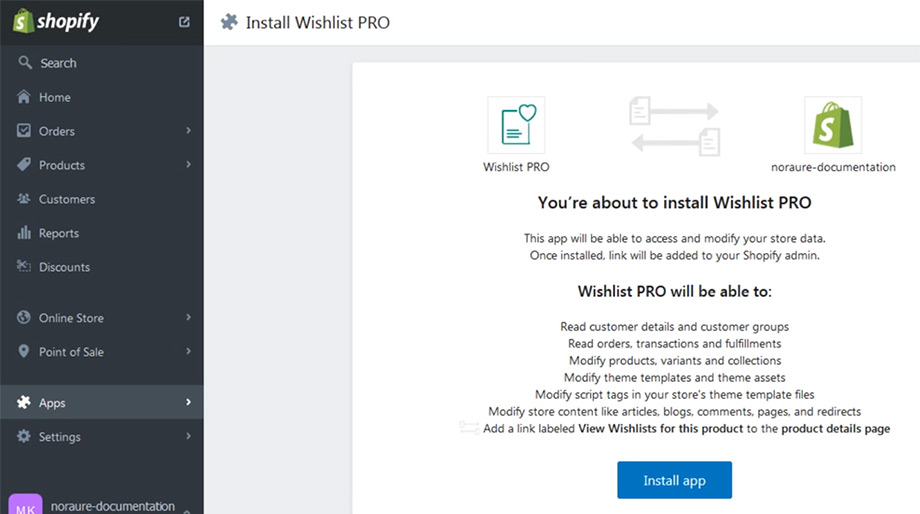
Task: Expand the Orders submenu chevron
Action: tap(188, 130)
